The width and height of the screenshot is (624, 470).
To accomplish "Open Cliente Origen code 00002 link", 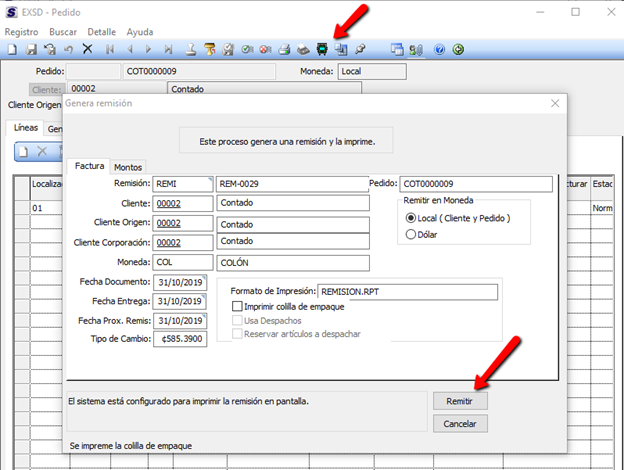I will [x=168, y=223].
